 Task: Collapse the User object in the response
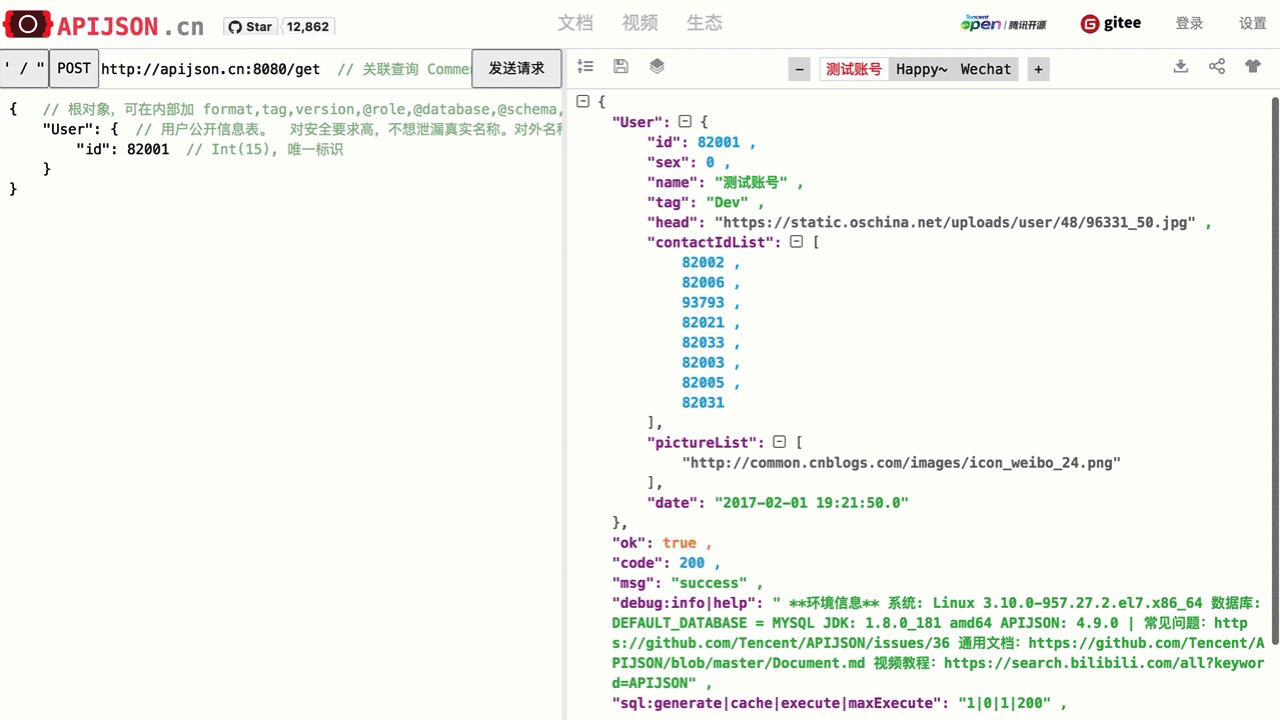685,121
